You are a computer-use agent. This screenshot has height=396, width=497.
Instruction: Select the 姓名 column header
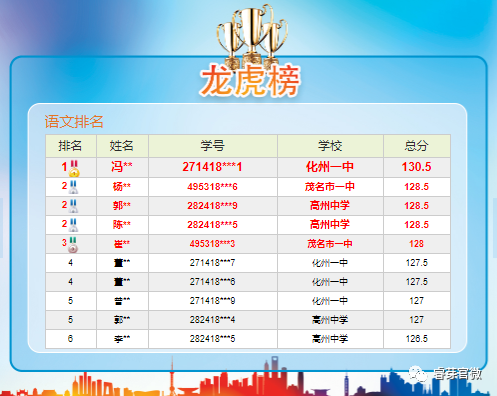pos(122,146)
